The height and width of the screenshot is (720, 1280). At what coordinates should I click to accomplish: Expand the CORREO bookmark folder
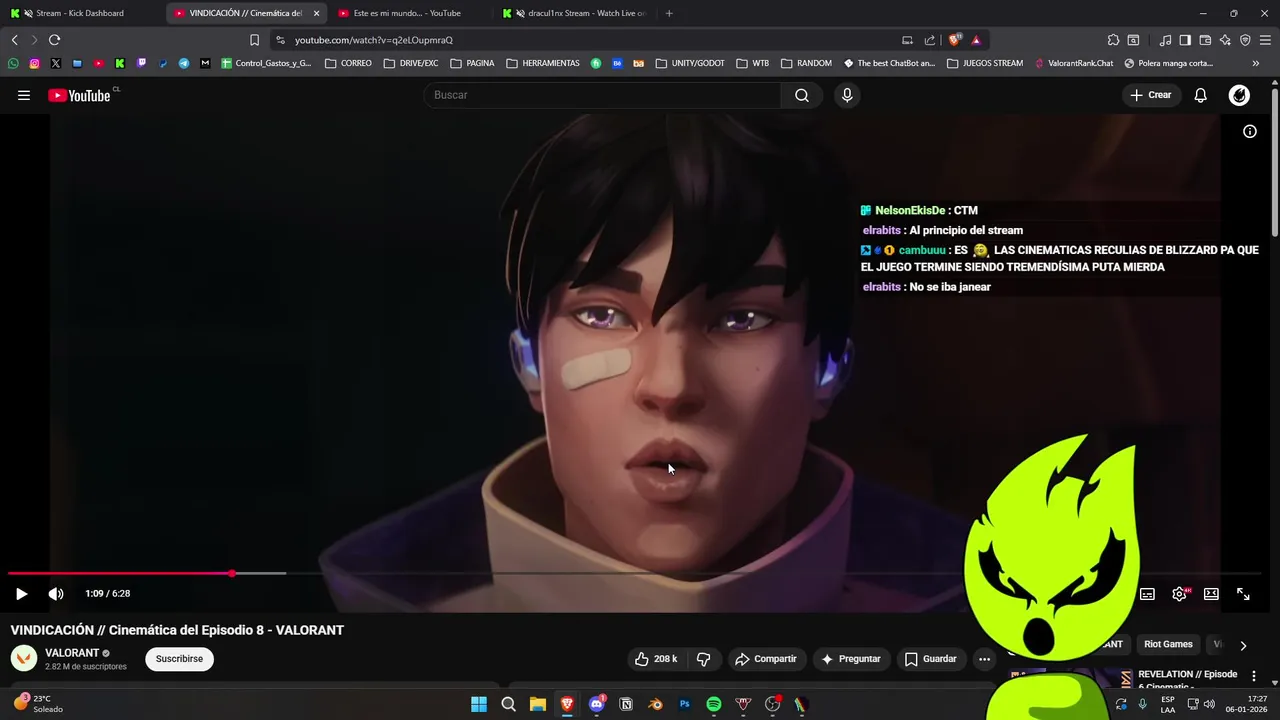coord(348,63)
